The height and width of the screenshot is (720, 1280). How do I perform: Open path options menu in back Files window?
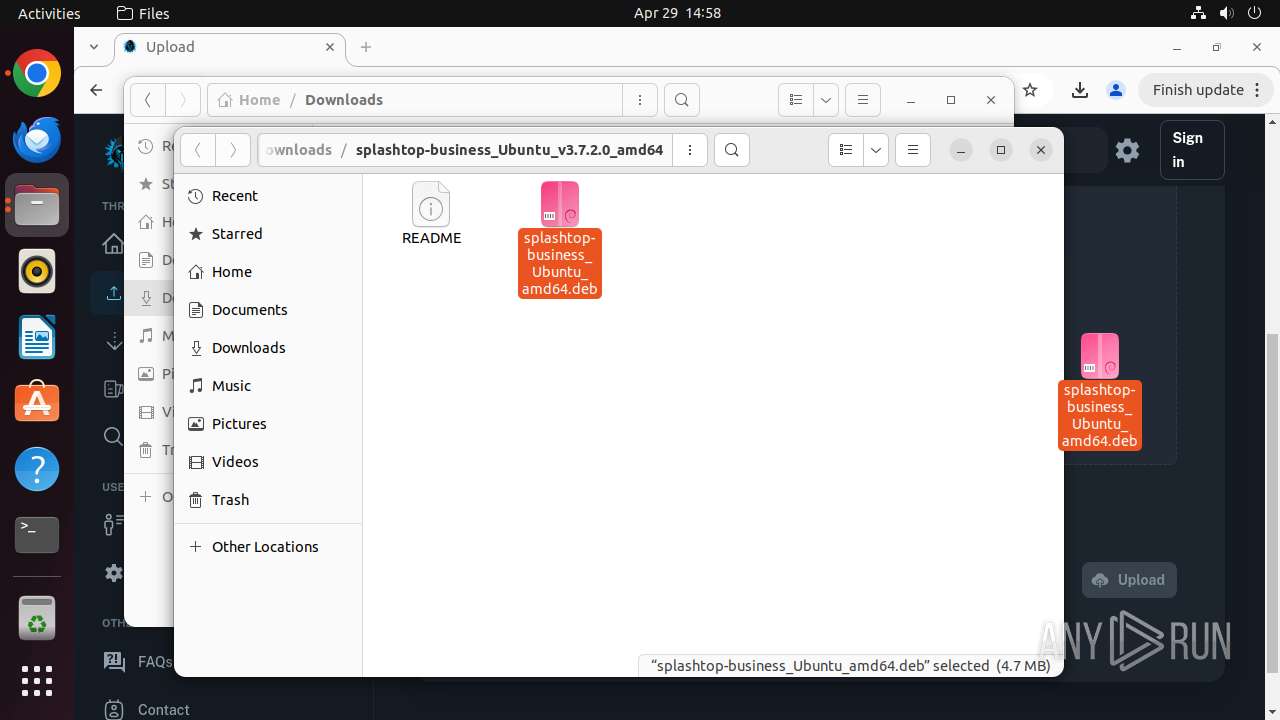click(640, 100)
